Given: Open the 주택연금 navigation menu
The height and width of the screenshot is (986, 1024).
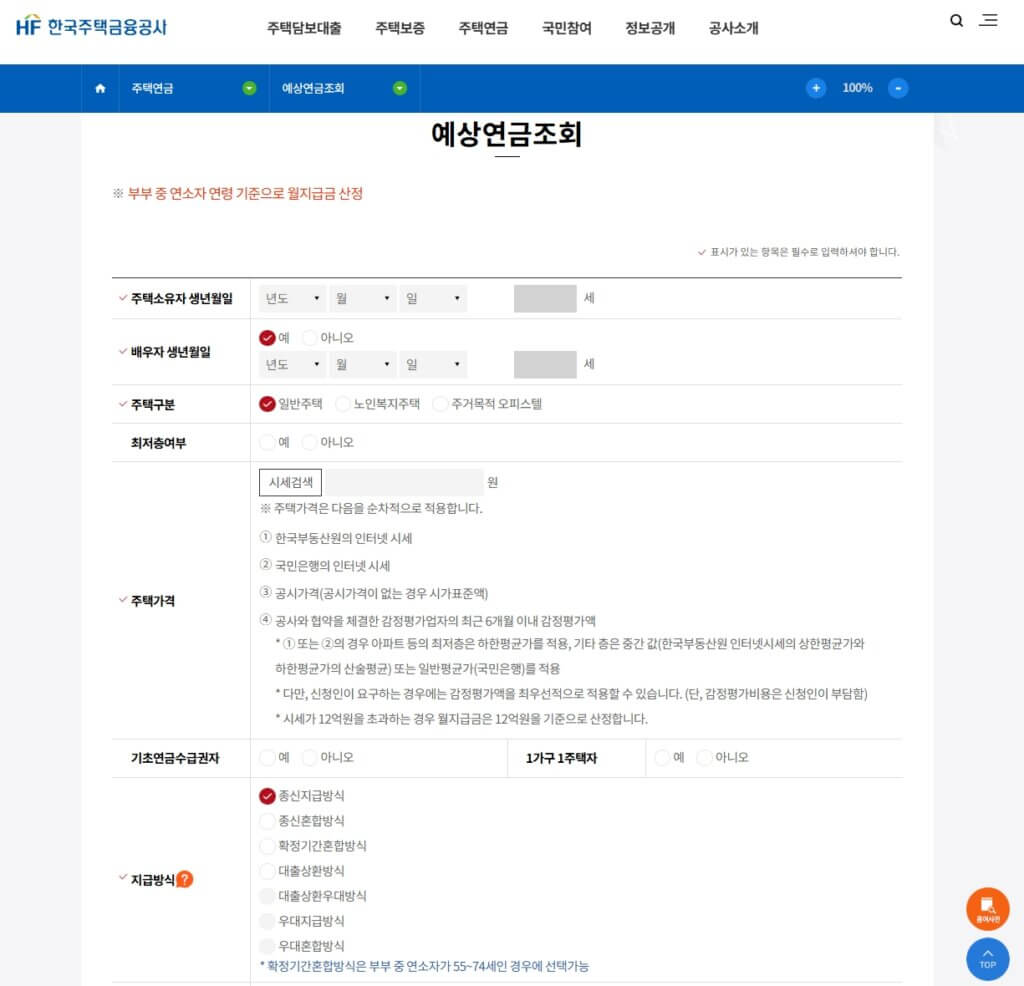Looking at the screenshot, I should 482,29.
